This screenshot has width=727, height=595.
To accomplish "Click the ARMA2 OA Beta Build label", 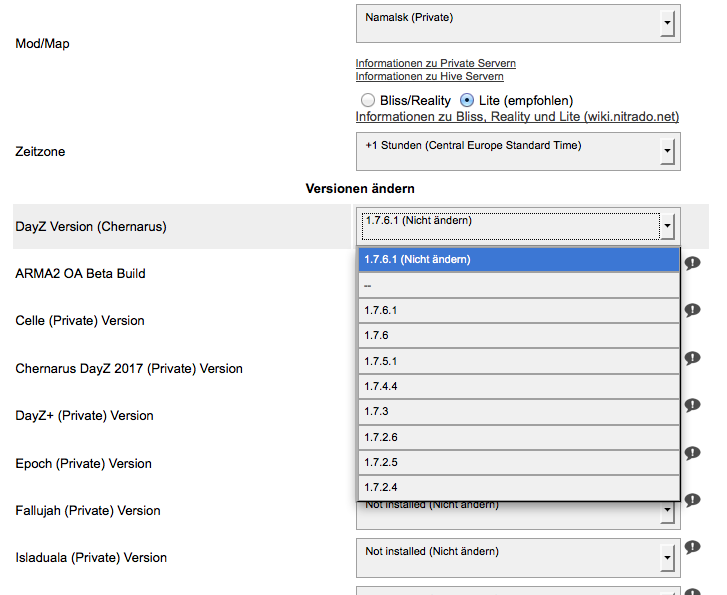I will (80, 274).
